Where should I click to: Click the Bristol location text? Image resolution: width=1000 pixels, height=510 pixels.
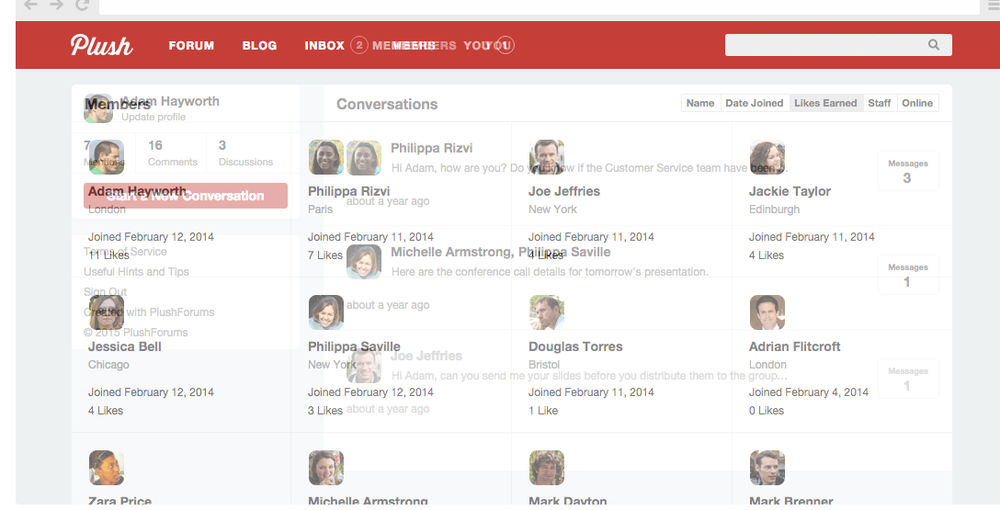[544, 365]
